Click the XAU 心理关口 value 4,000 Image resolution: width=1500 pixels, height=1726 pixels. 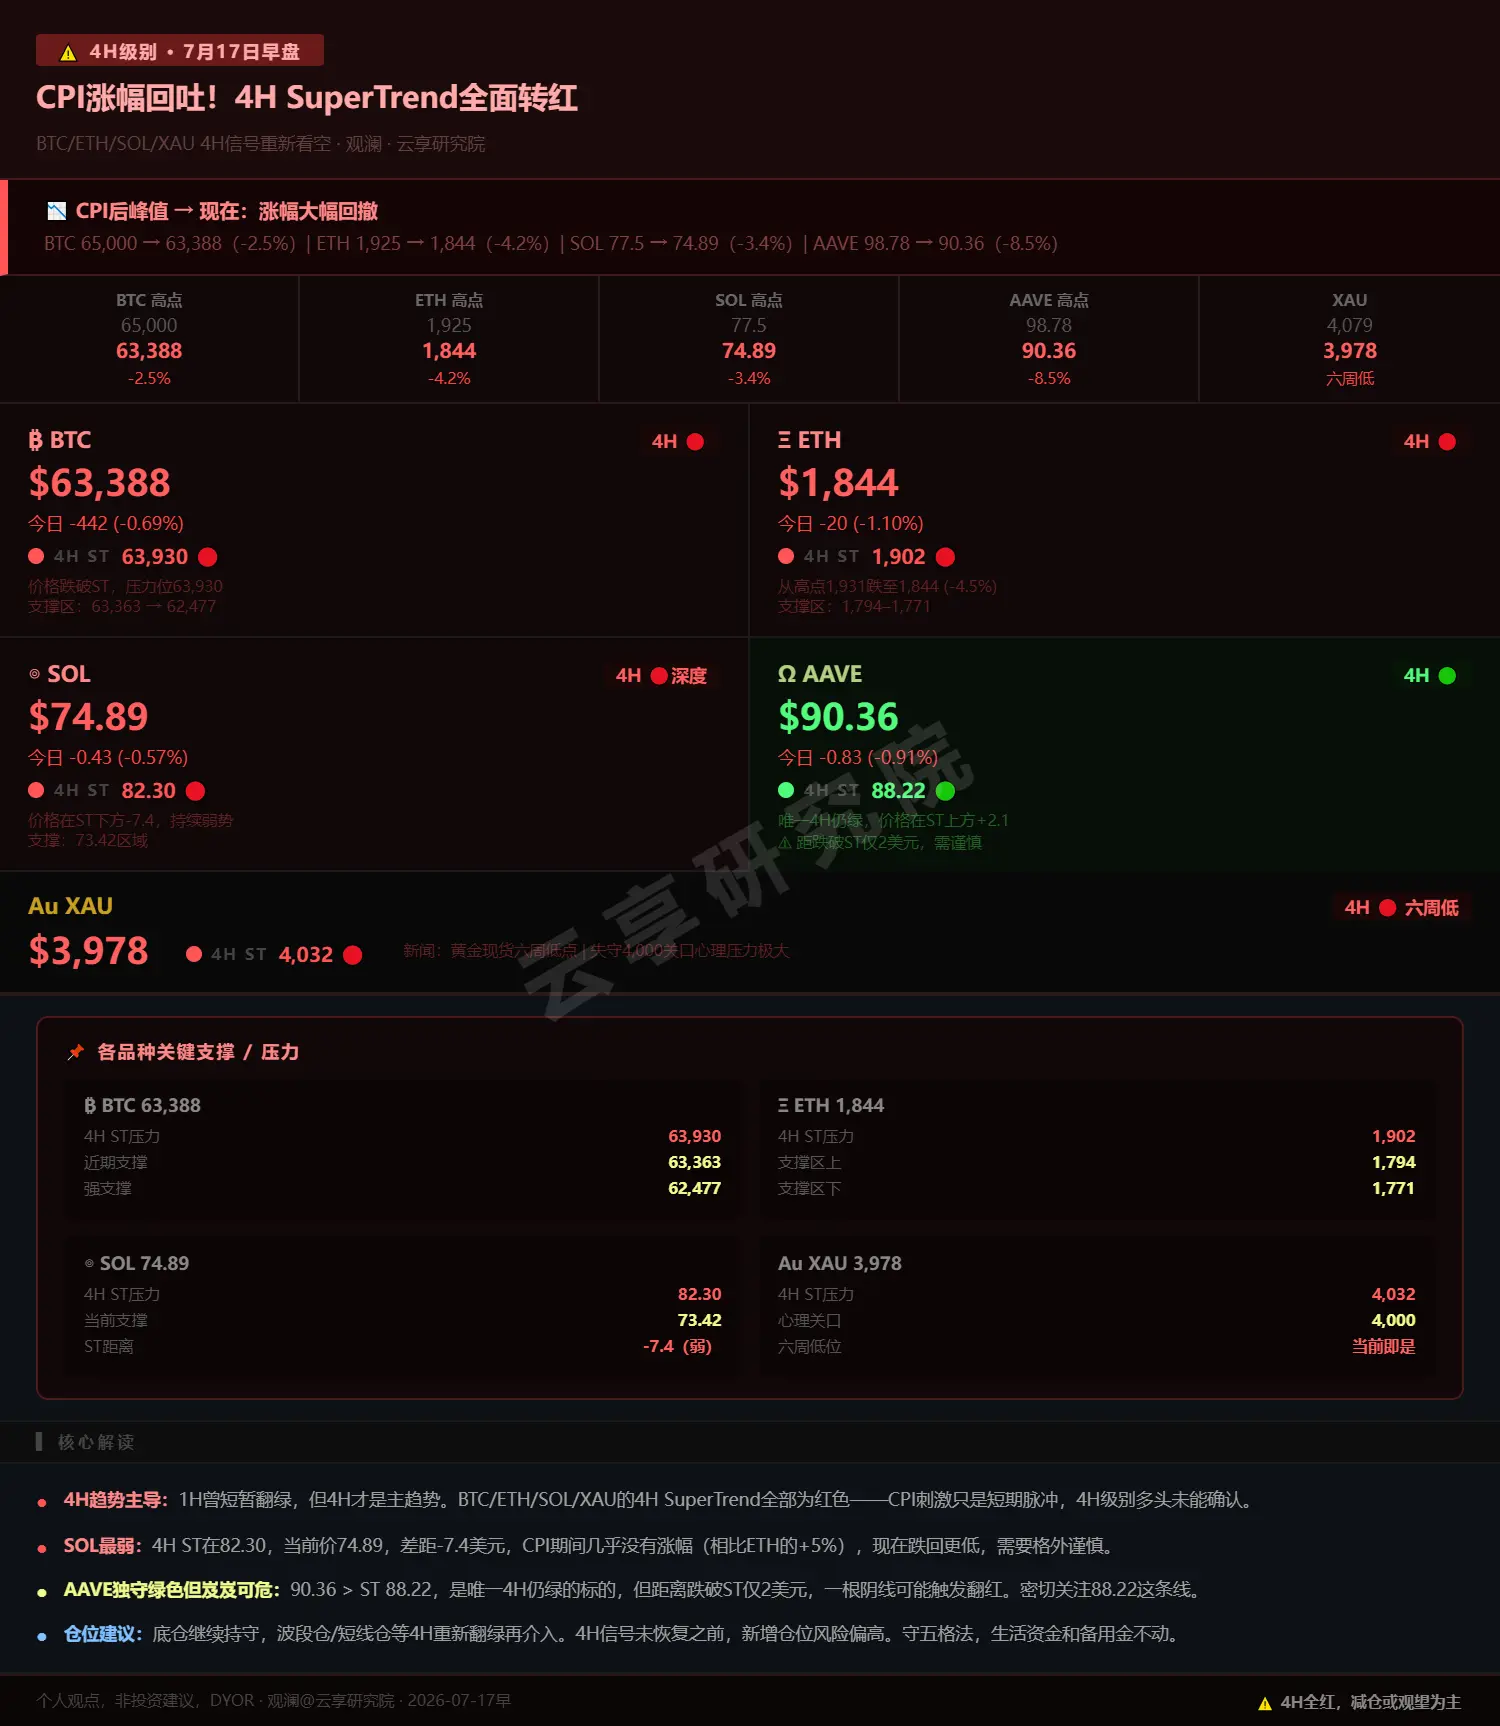[x=1394, y=1320]
